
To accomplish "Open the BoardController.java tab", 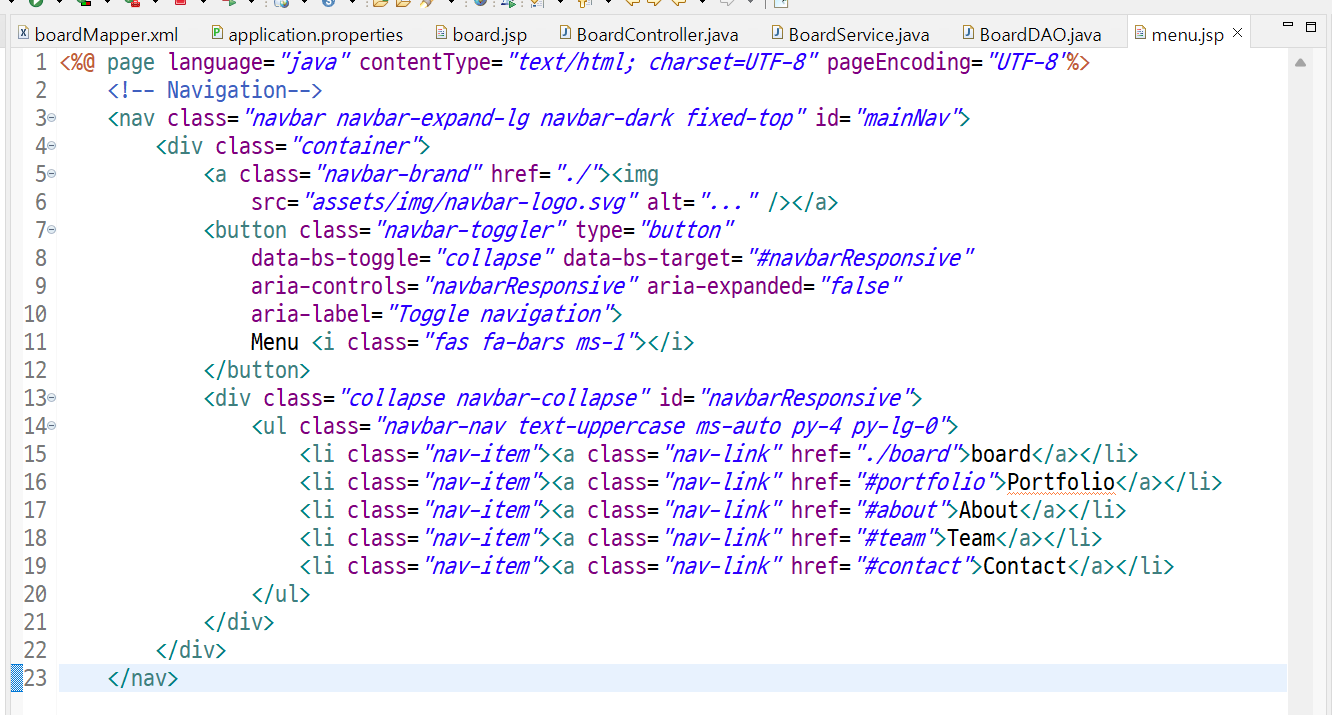I will click(658, 35).
